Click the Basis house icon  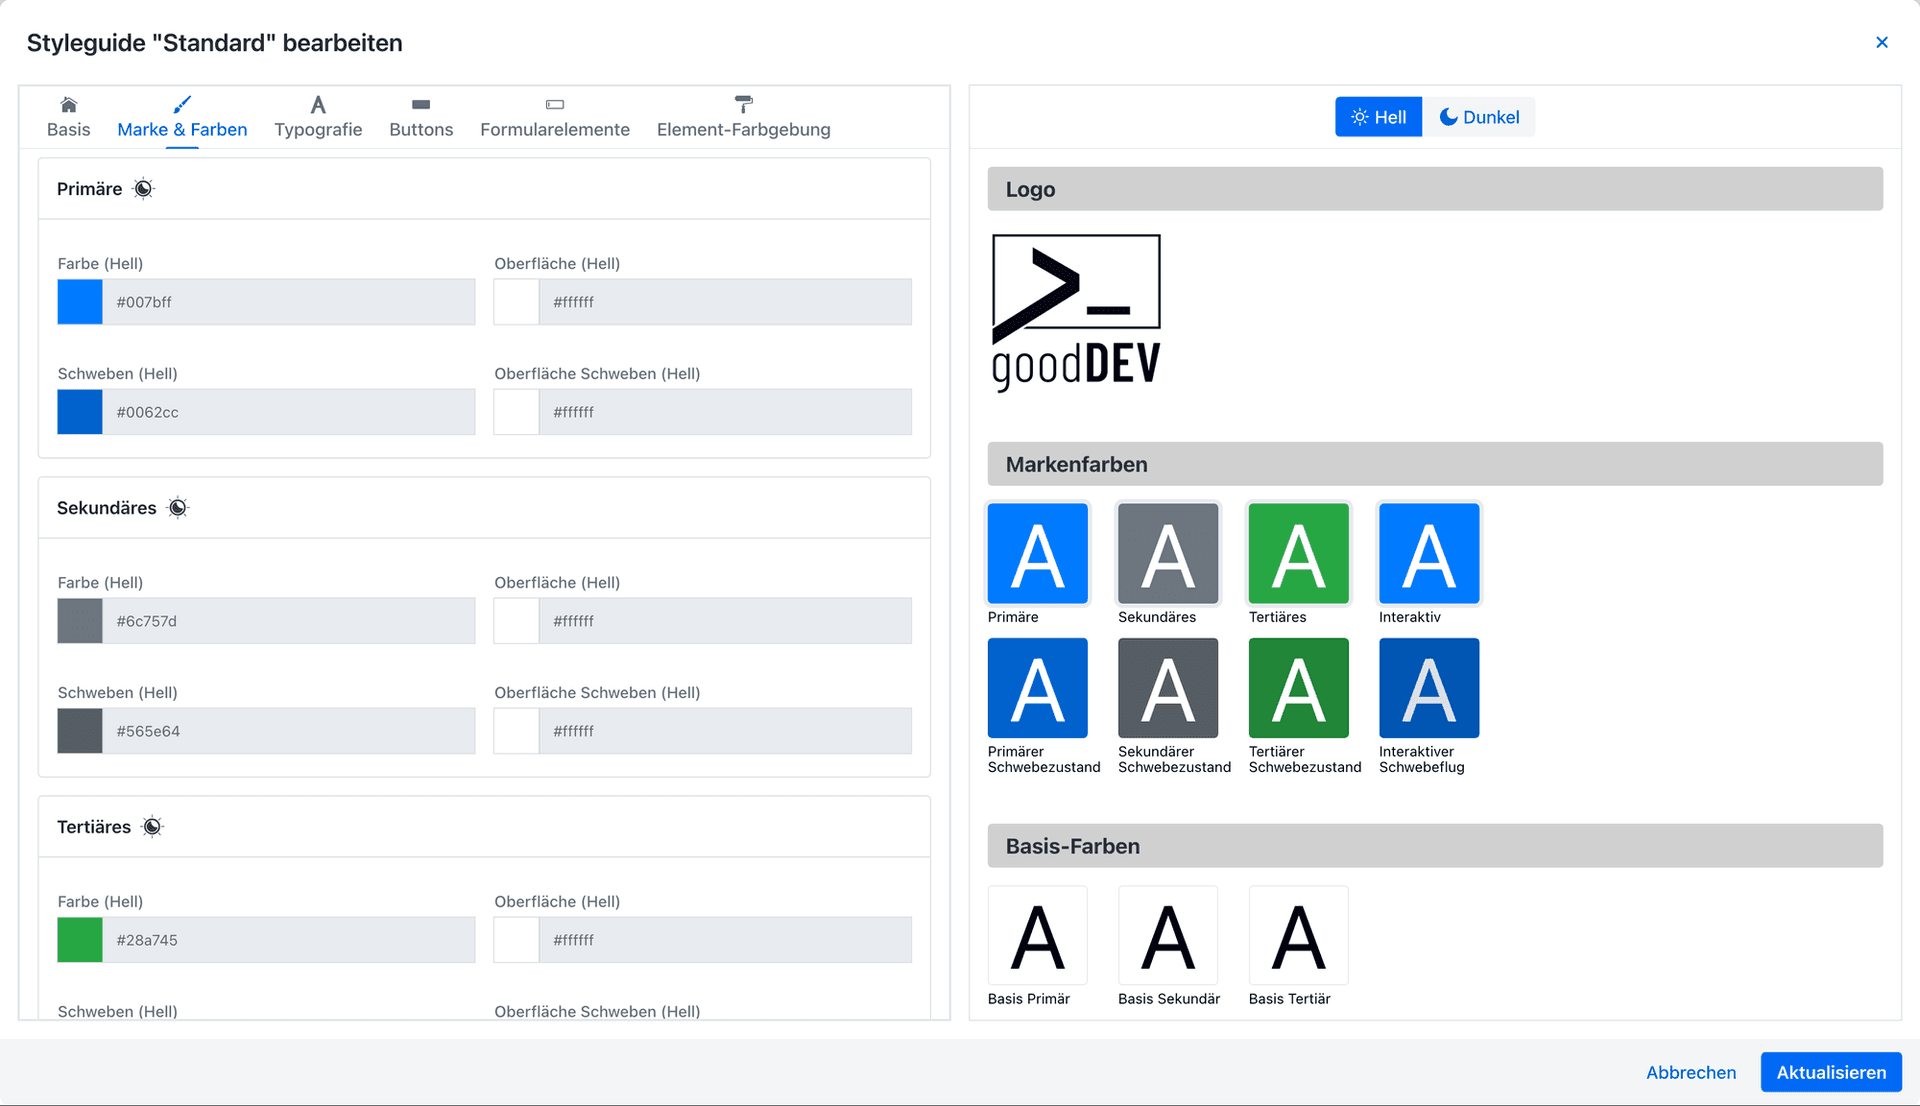(68, 105)
